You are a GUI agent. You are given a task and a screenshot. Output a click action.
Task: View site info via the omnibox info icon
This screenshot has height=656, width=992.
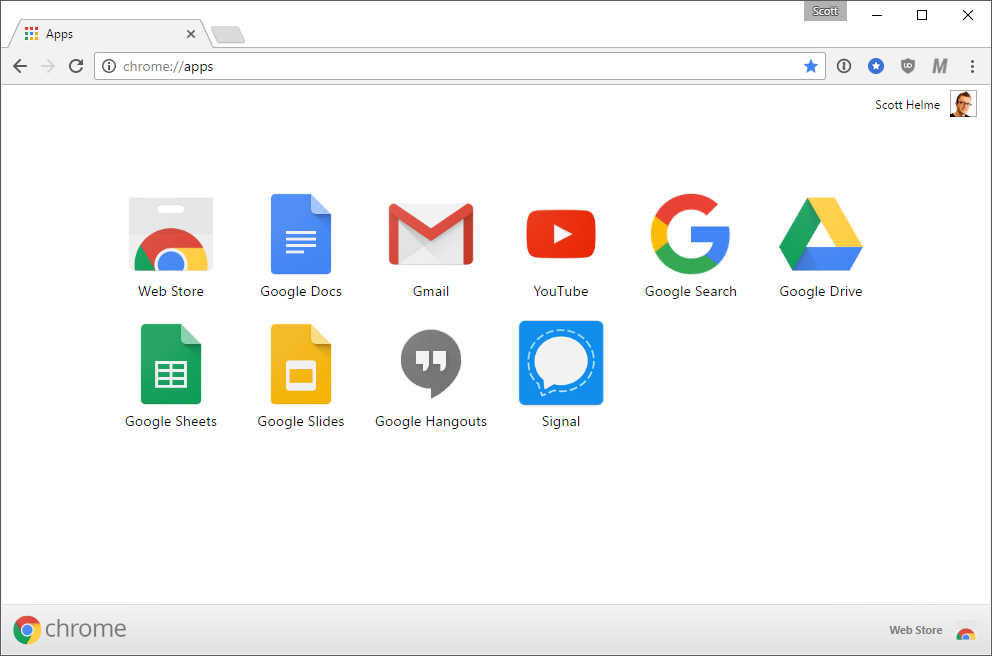[107, 66]
